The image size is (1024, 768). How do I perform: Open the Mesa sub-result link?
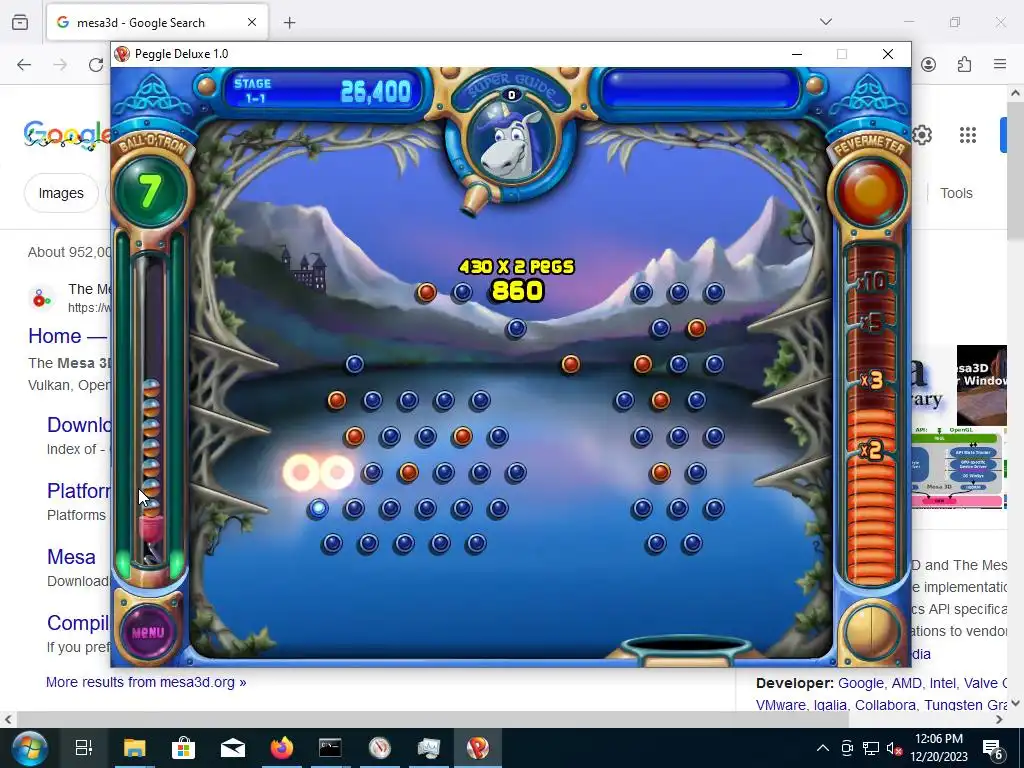click(71, 556)
